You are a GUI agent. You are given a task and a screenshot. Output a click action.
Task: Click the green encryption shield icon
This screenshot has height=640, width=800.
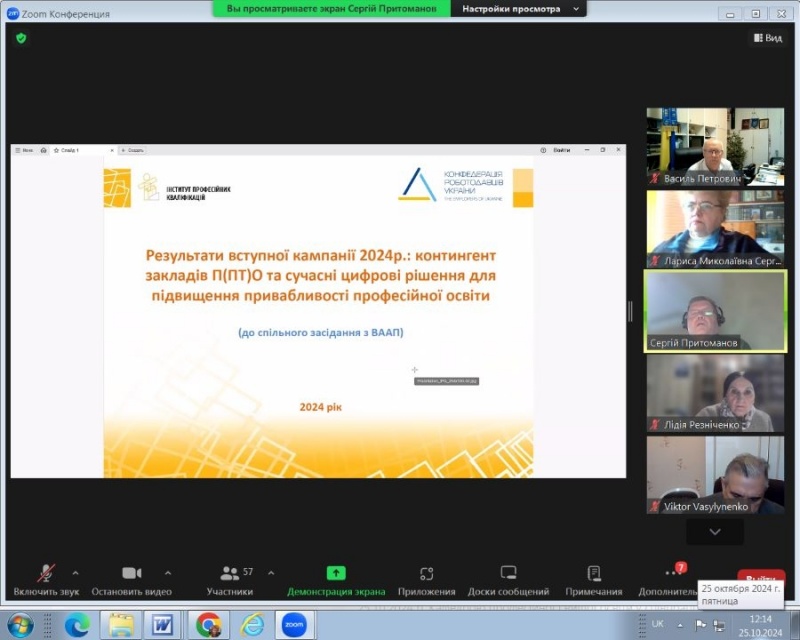click(x=21, y=38)
